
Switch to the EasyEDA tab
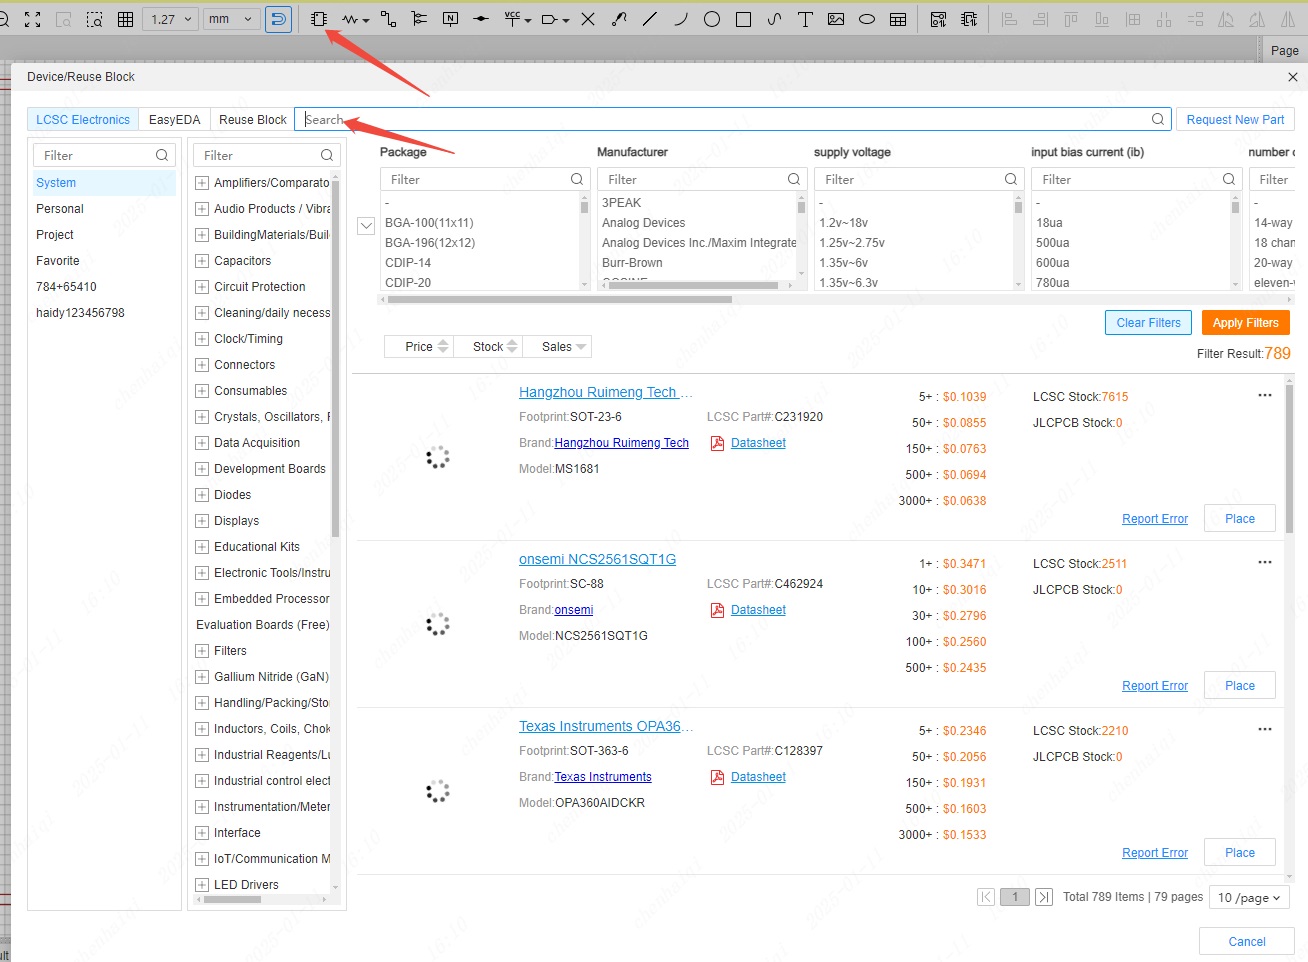(174, 119)
